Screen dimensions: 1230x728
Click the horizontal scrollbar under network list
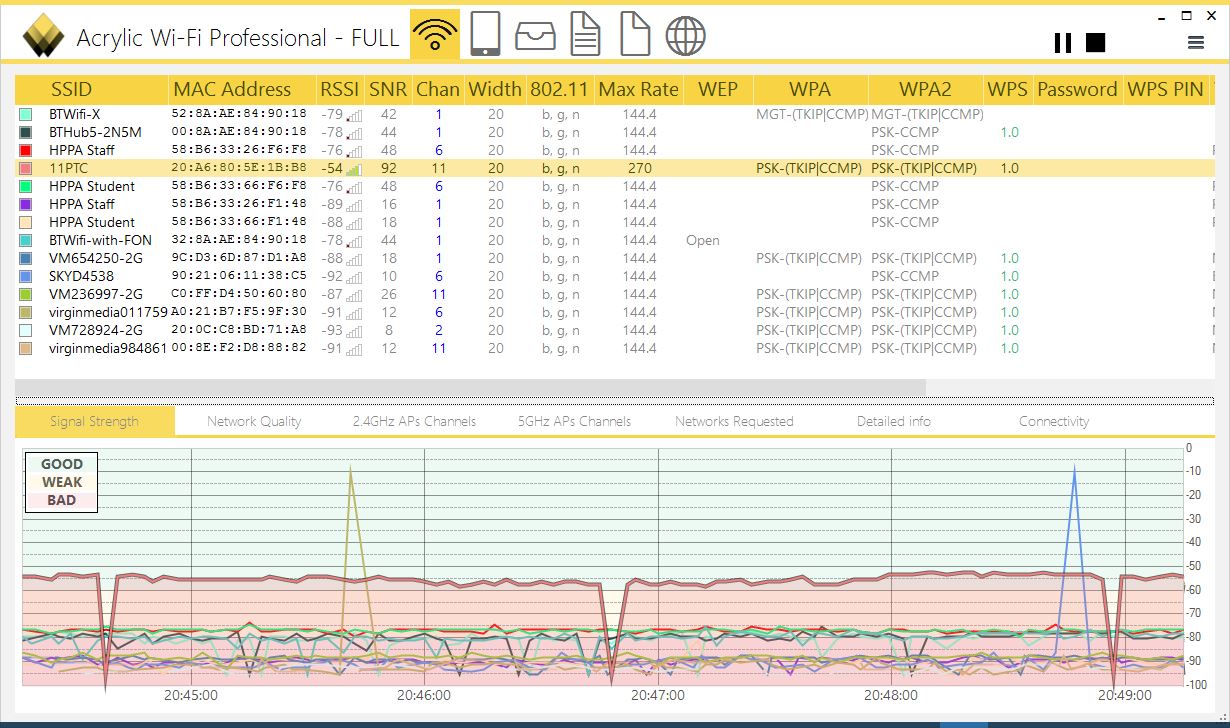click(x=470, y=386)
